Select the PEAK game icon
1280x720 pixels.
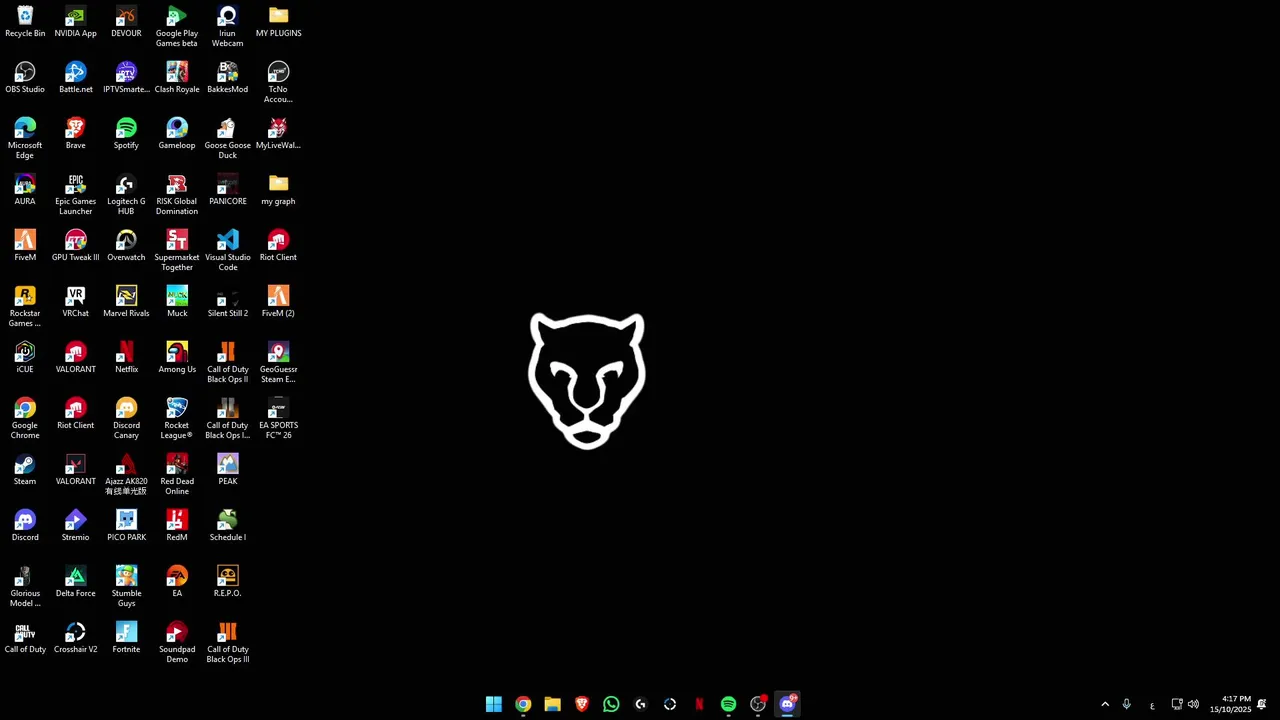click(228, 470)
